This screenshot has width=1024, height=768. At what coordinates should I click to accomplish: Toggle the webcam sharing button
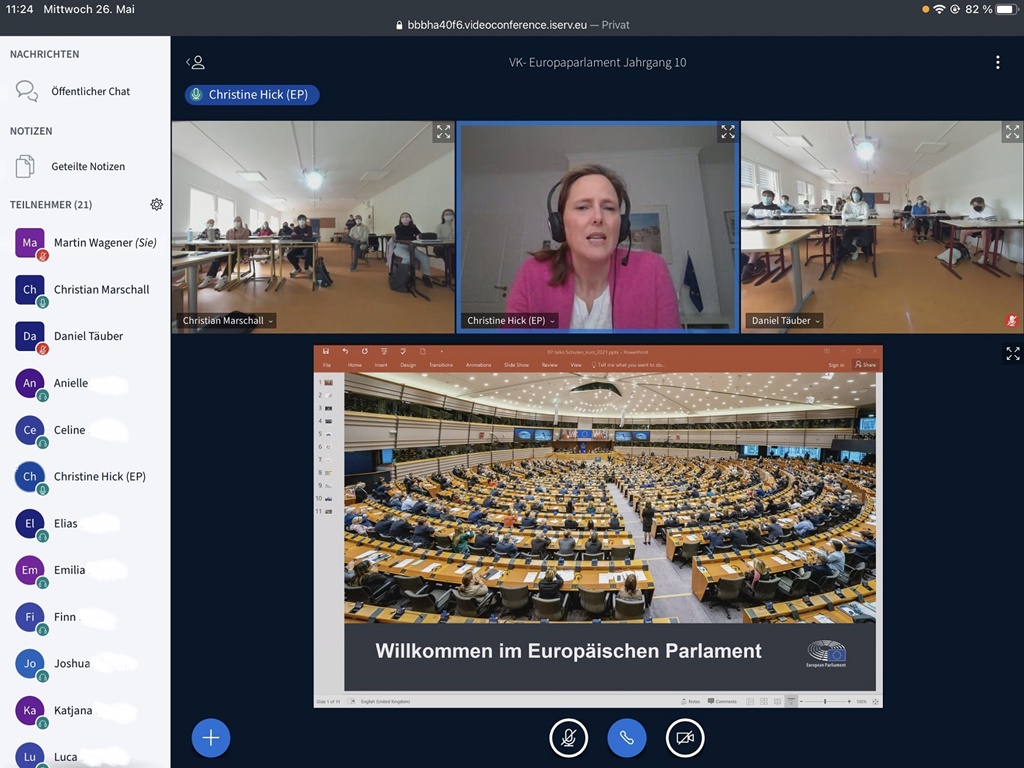685,738
